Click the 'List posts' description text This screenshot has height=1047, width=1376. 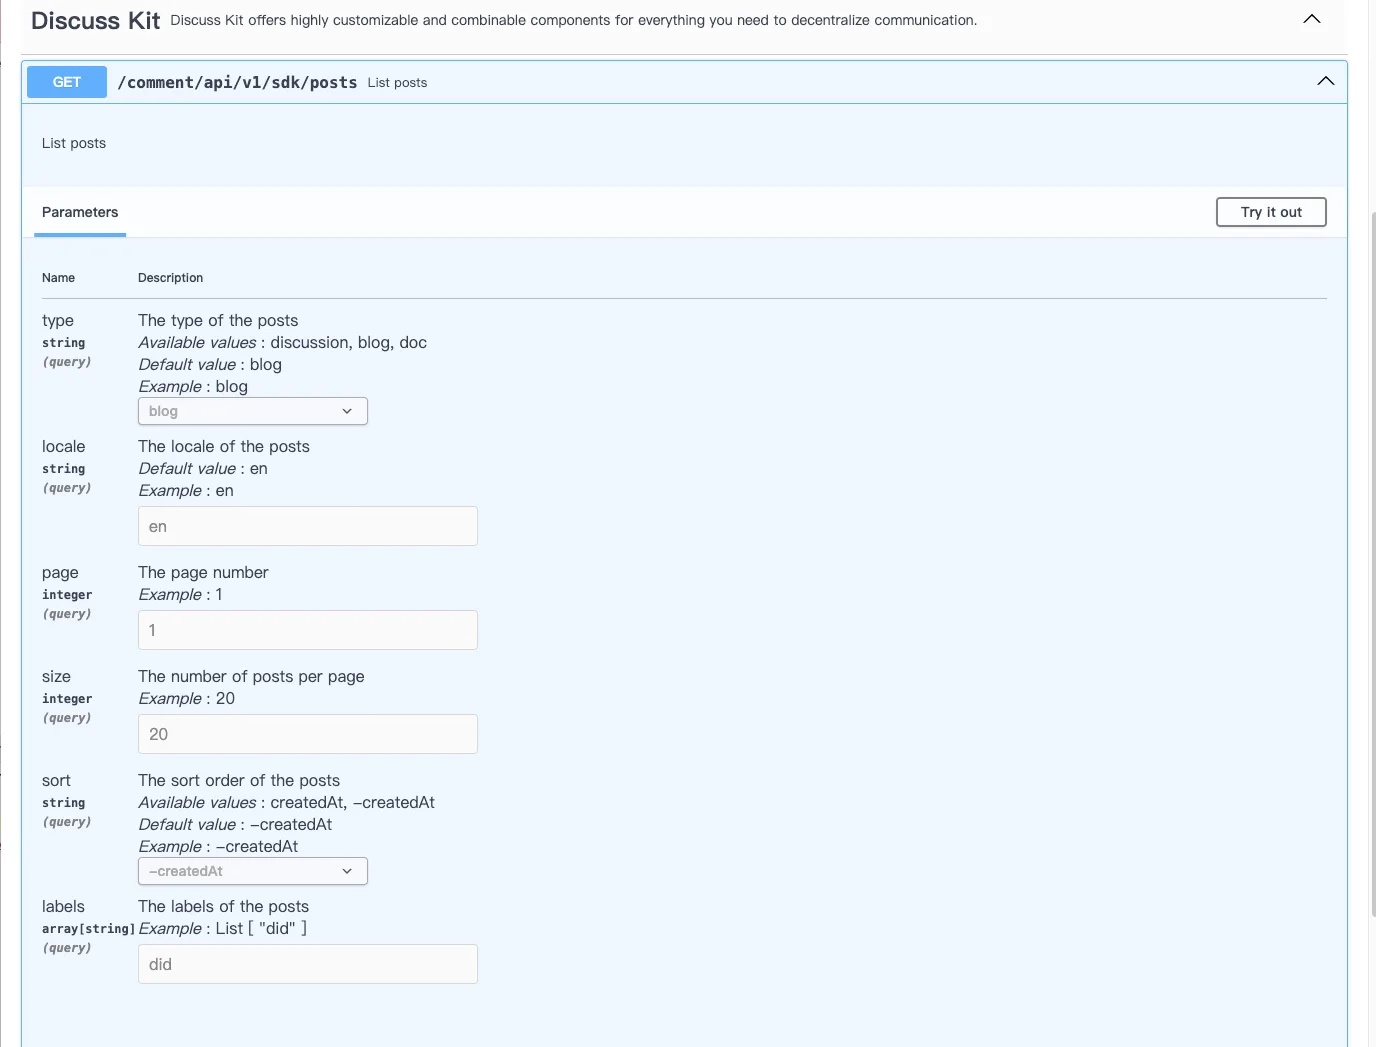[74, 143]
